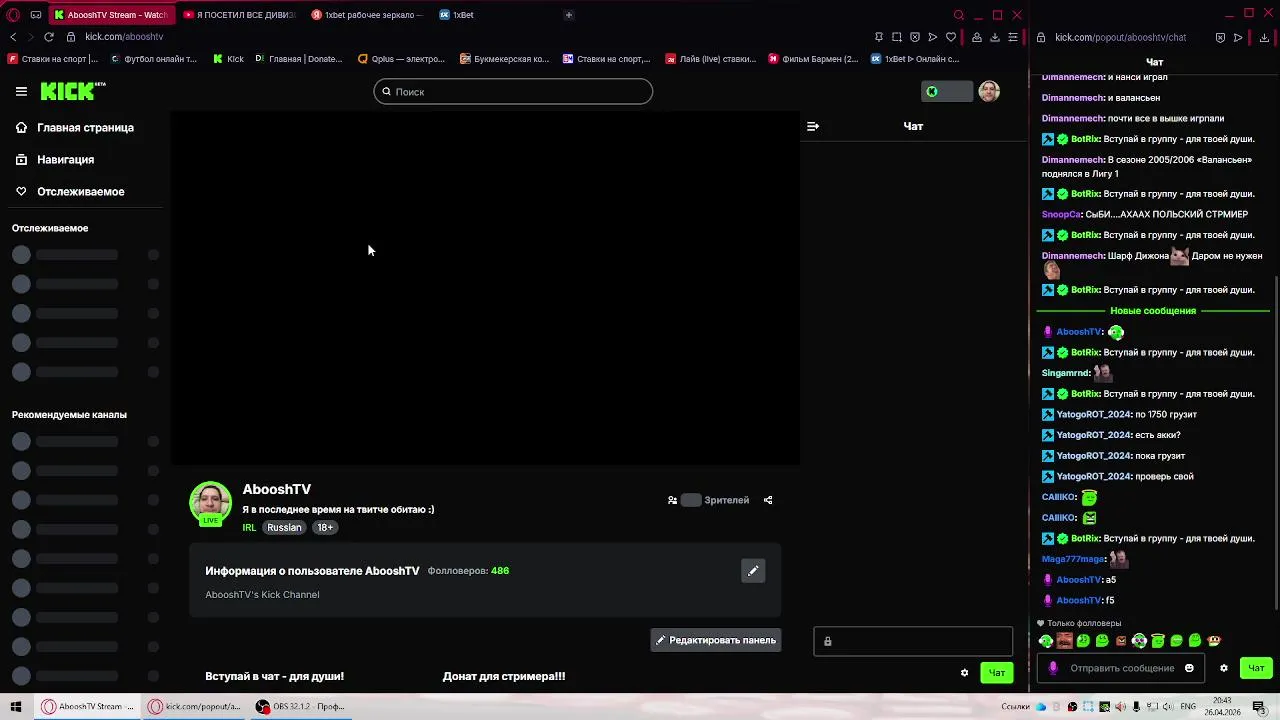Viewport: 1280px width, 720px height.
Task: Switch to the 'Я ПОСЕТИЛ ВСЕ ДИВИЗ' YouTube tab
Action: click(x=240, y=15)
